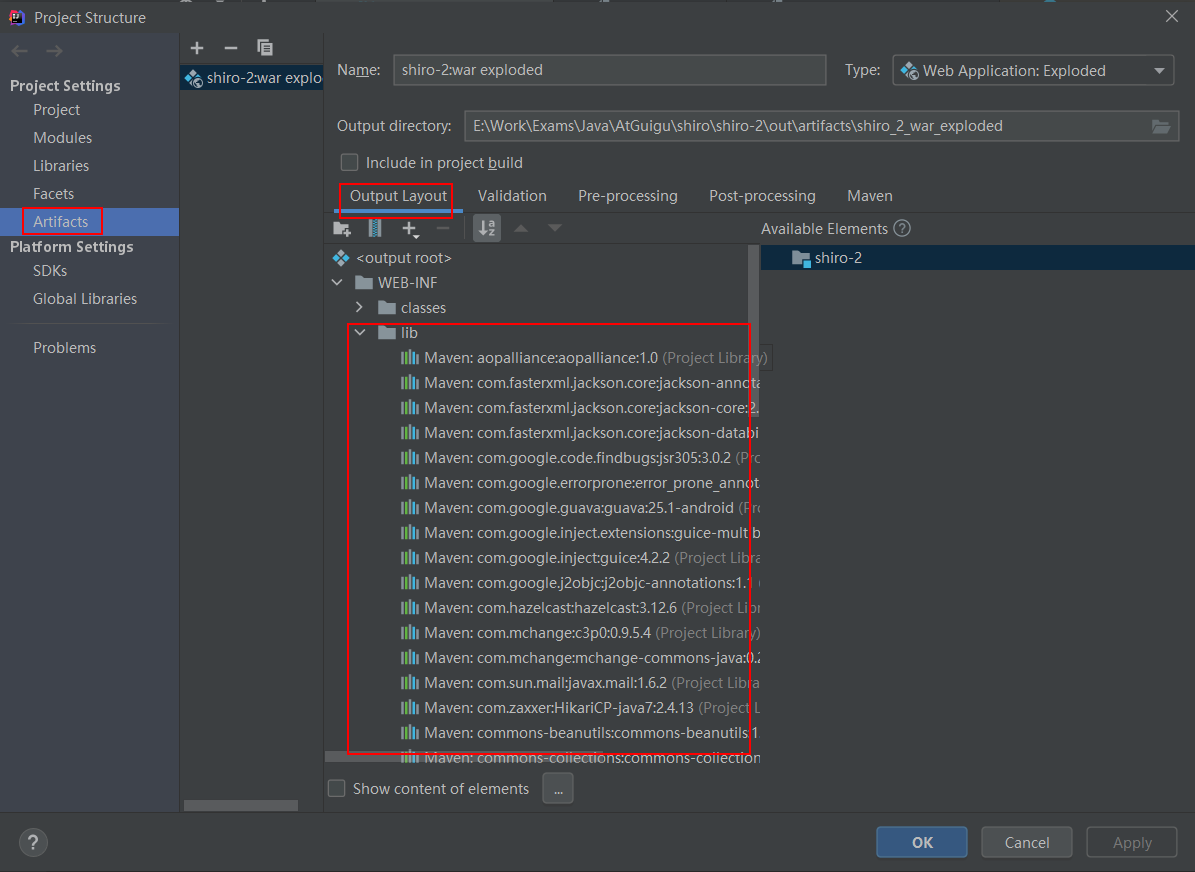Open Type dropdown Web Application: Exploded
The width and height of the screenshot is (1195, 872).
point(1033,71)
